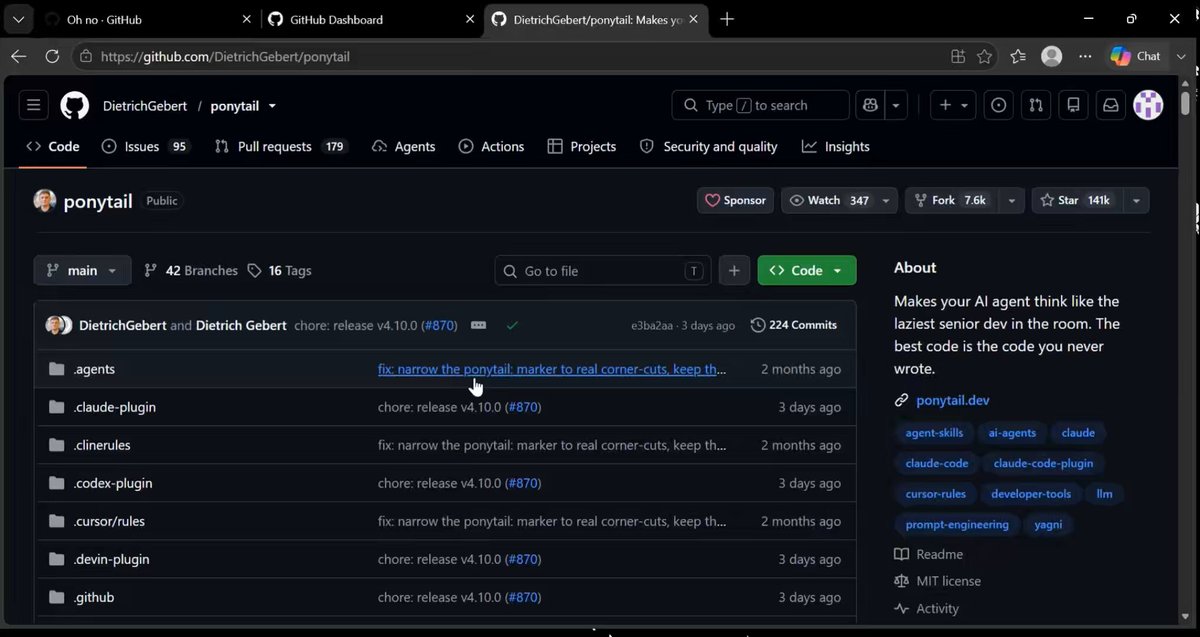1200x637 pixels.
Task: Open the Star lists dropdown arrow
Action: pos(1136,200)
